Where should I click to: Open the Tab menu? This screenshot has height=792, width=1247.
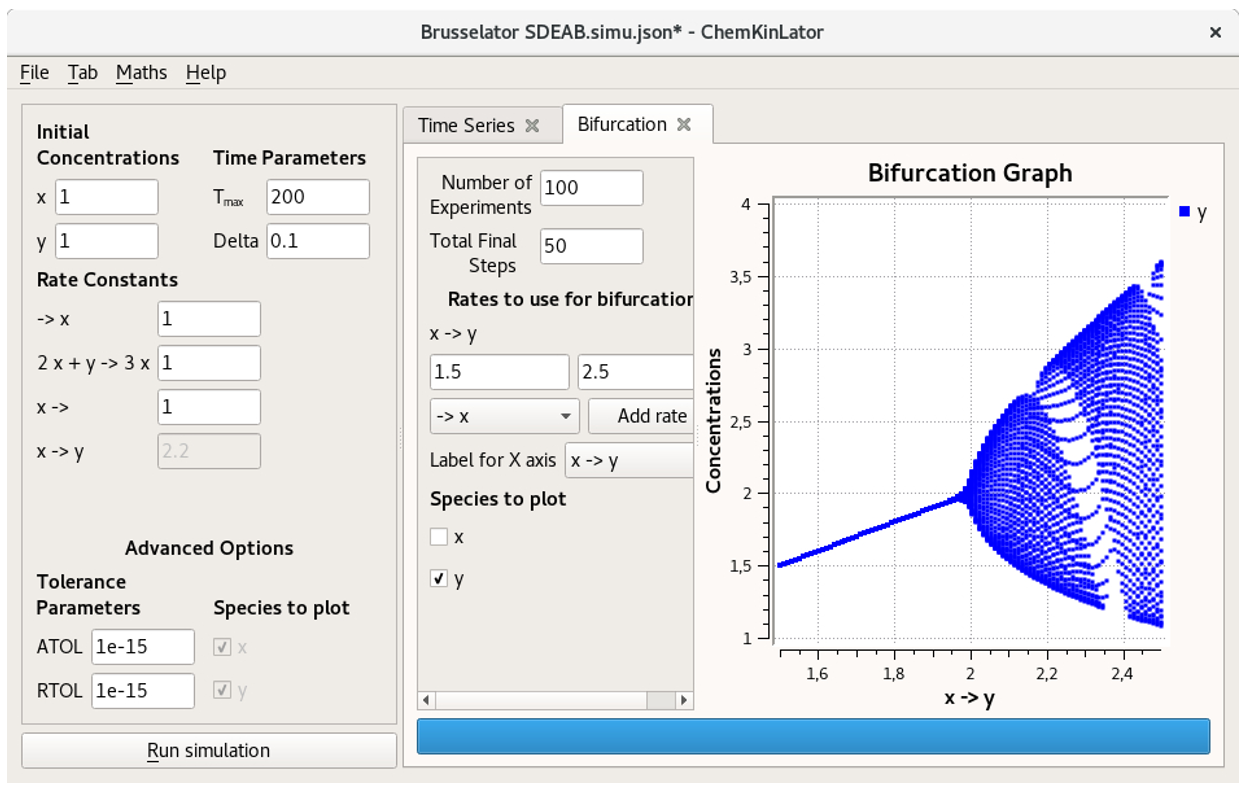(83, 72)
